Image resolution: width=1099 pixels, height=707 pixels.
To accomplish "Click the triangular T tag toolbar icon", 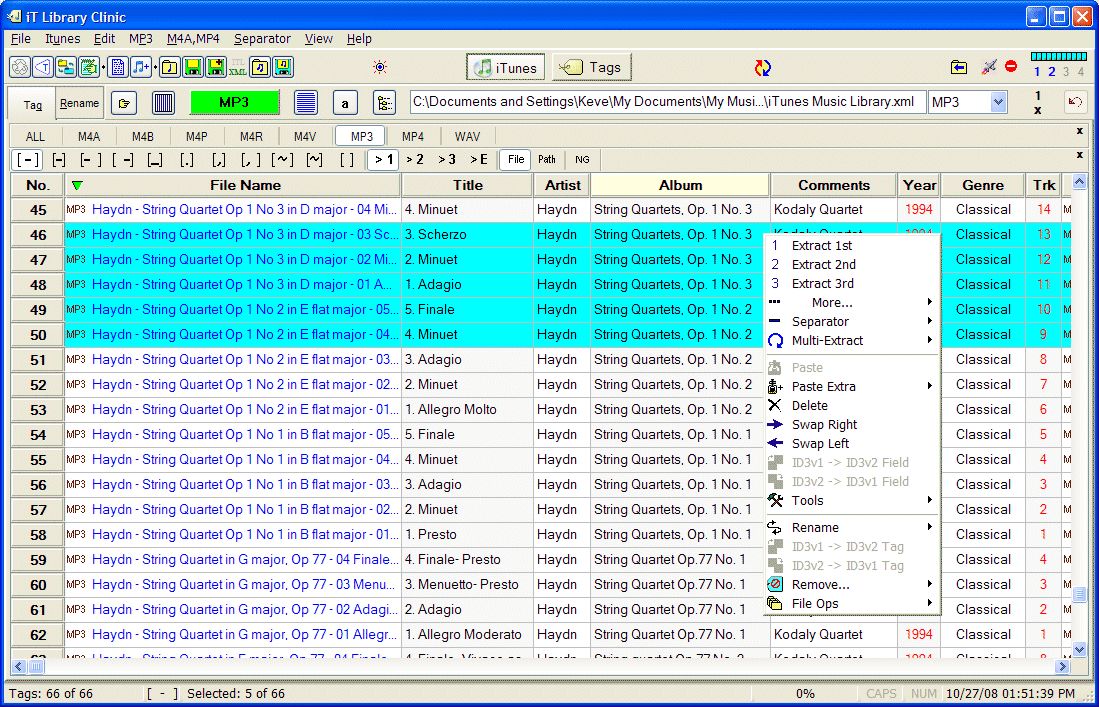I will [42, 67].
